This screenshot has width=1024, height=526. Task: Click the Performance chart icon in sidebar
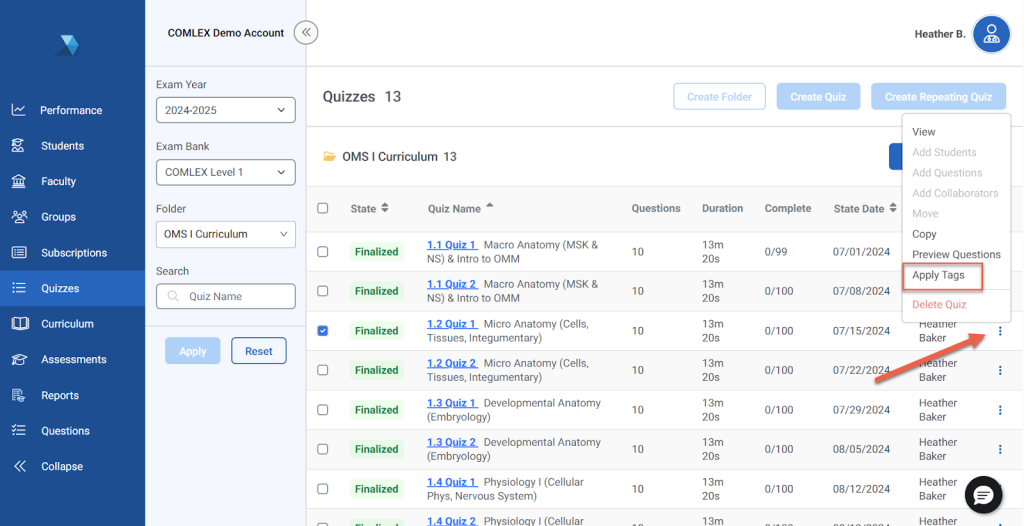coord(18,110)
